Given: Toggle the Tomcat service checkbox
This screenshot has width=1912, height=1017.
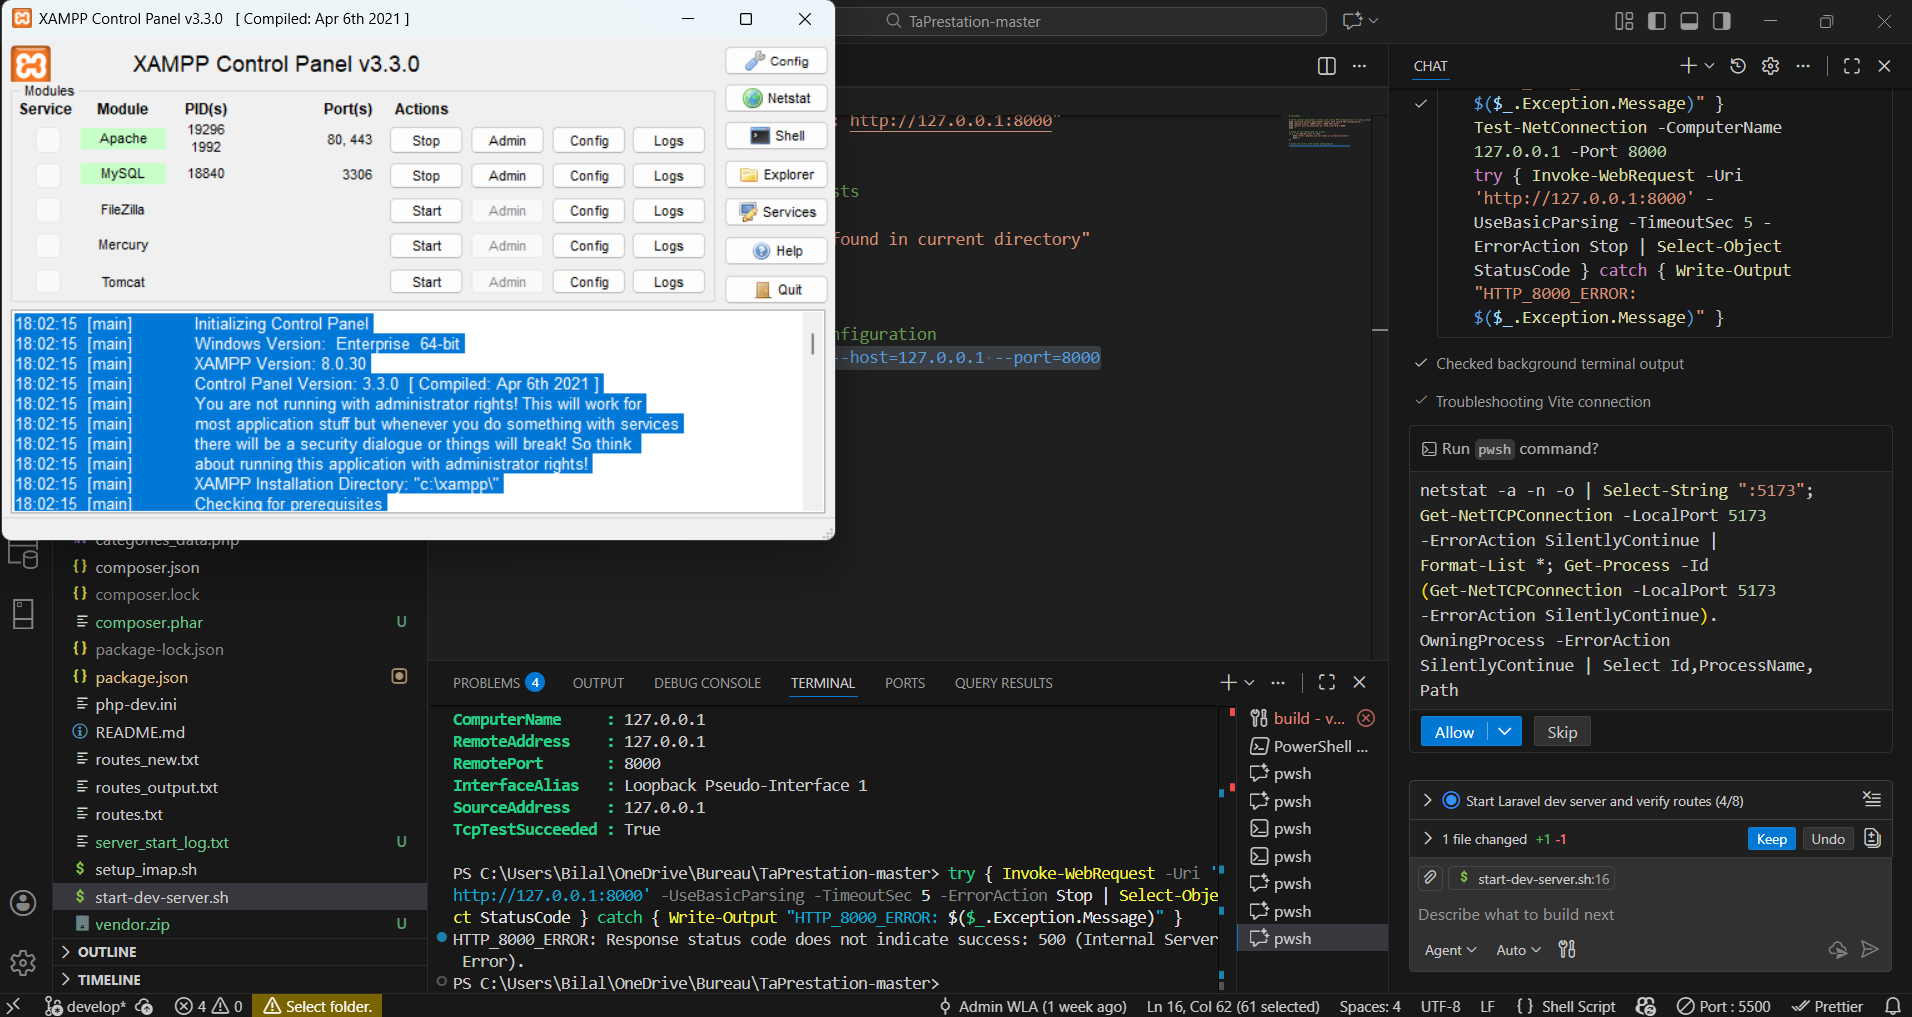Looking at the screenshot, I should [48, 282].
